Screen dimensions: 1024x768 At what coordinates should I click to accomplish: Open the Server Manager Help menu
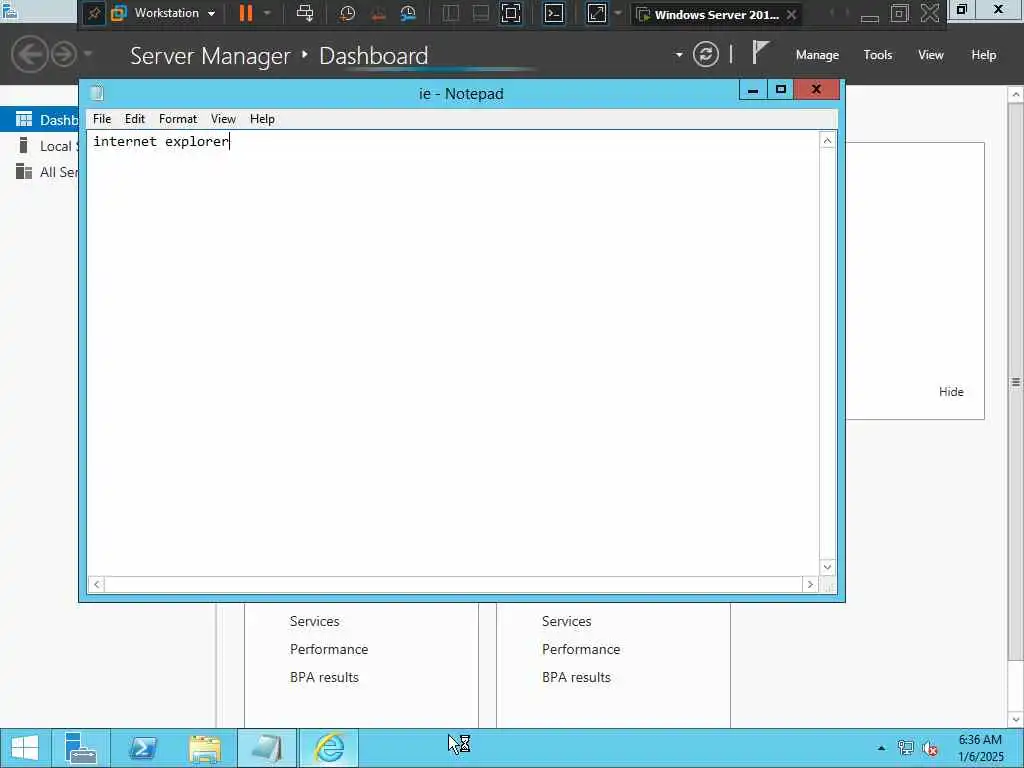pyautogui.click(x=984, y=55)
